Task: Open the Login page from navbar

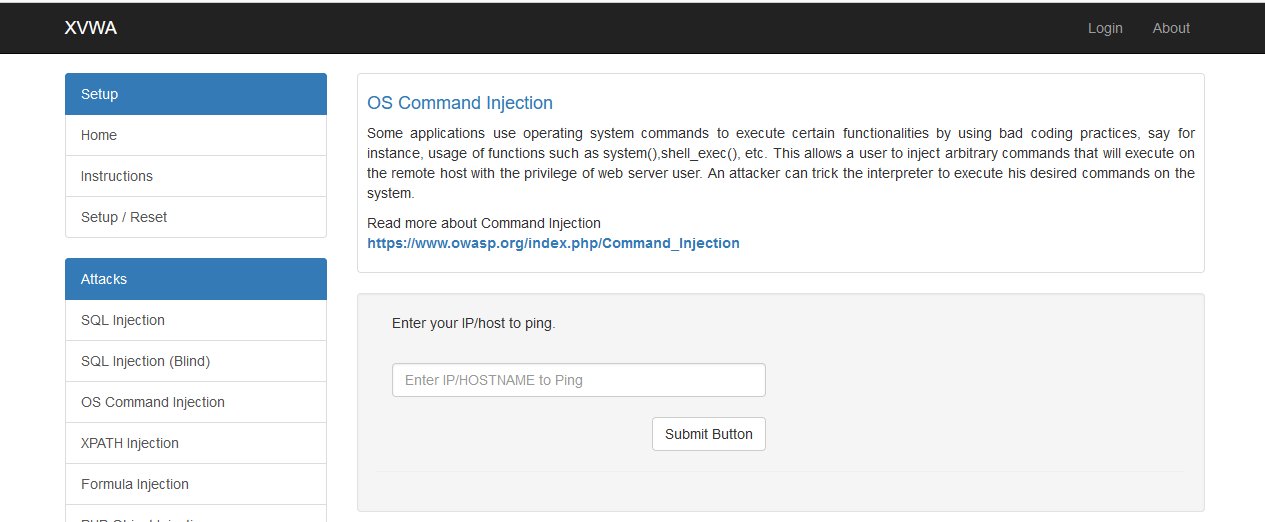Action: pos(1105,28)
